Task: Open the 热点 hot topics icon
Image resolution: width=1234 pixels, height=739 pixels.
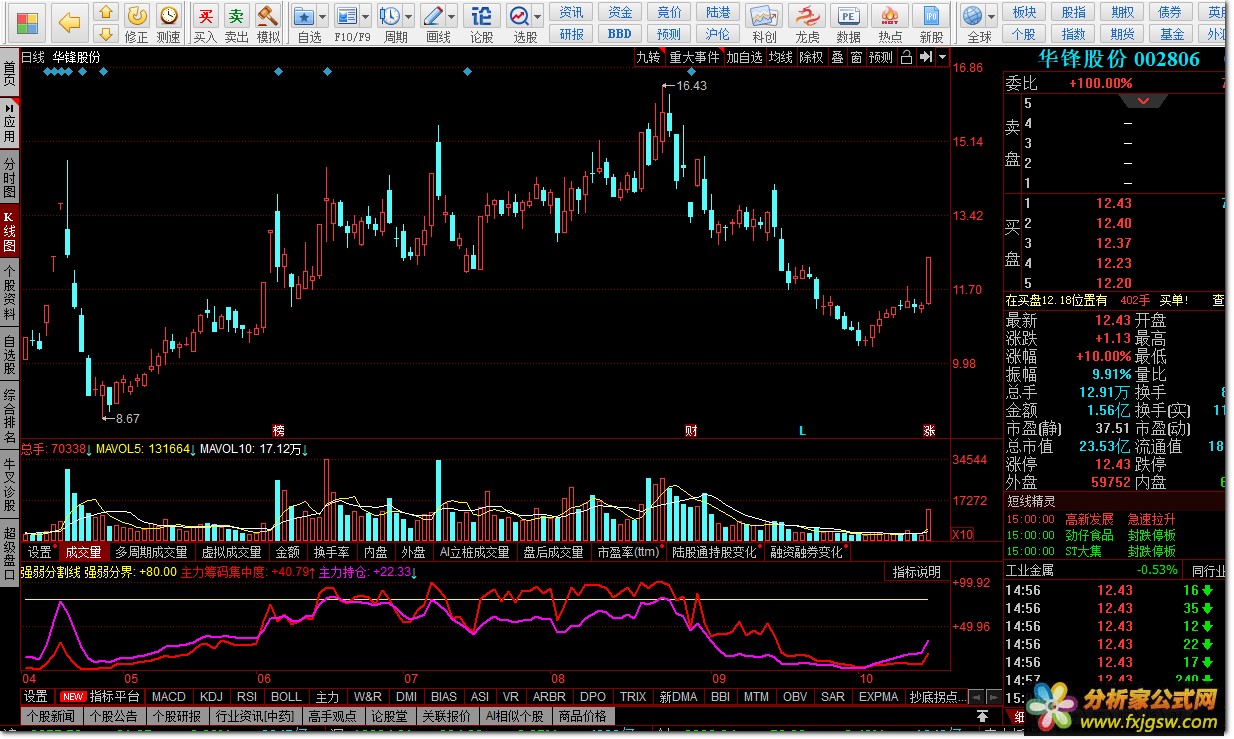Action: [x=890, y=24]
